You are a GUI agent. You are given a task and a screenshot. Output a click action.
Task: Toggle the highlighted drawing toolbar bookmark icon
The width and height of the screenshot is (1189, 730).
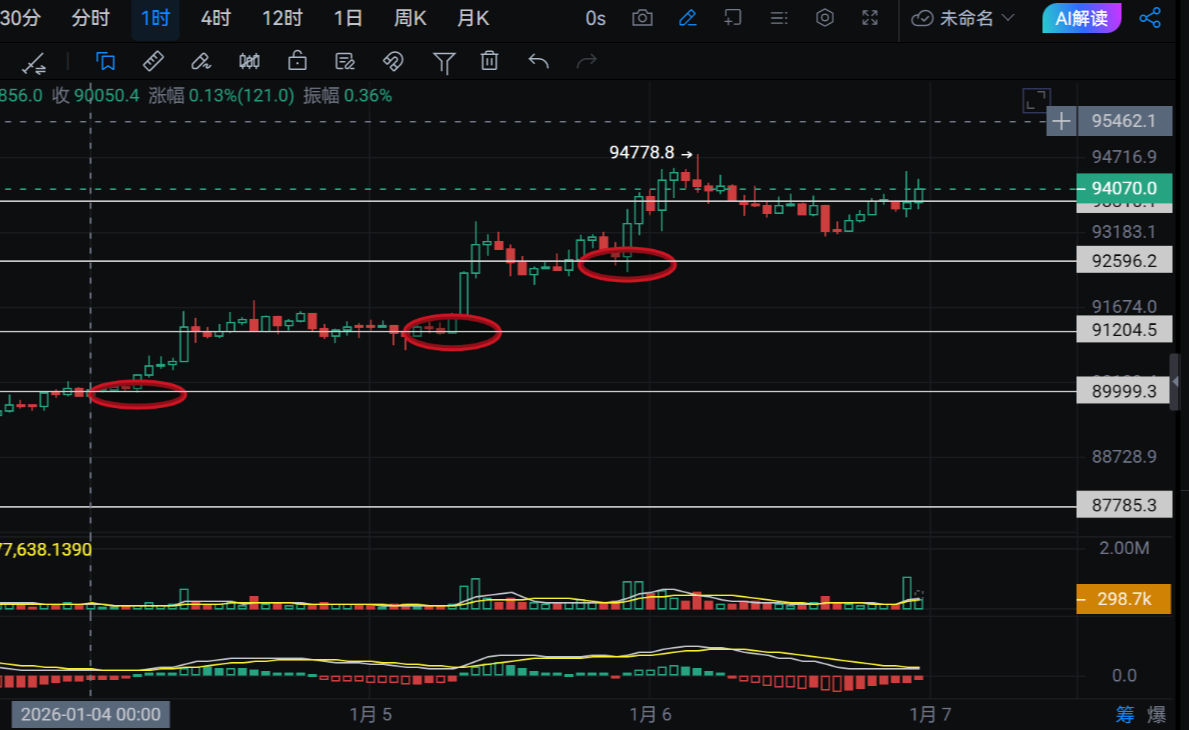[105, 61]
